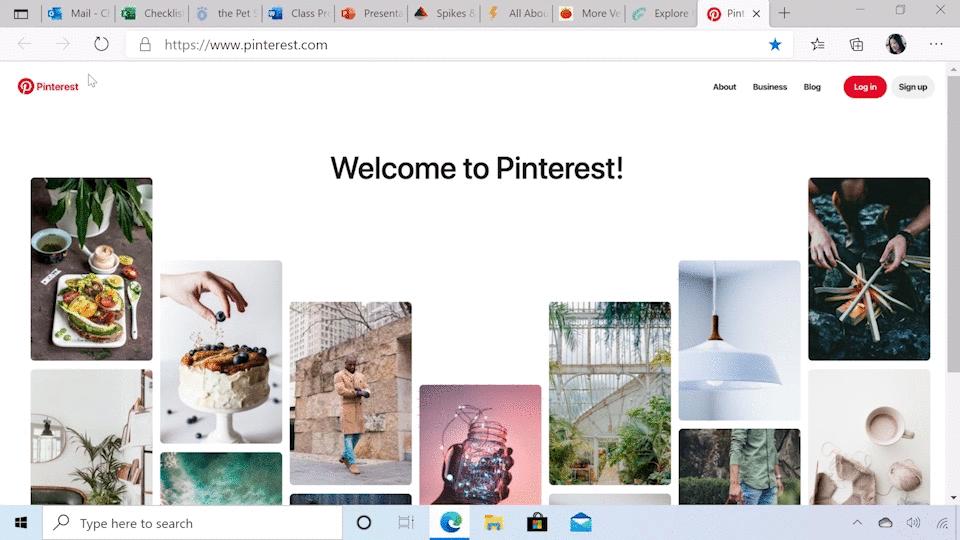Switch to the All About tab
Image resolution: width=960 pixels, height=540 pixels.
tap(517, 13)
